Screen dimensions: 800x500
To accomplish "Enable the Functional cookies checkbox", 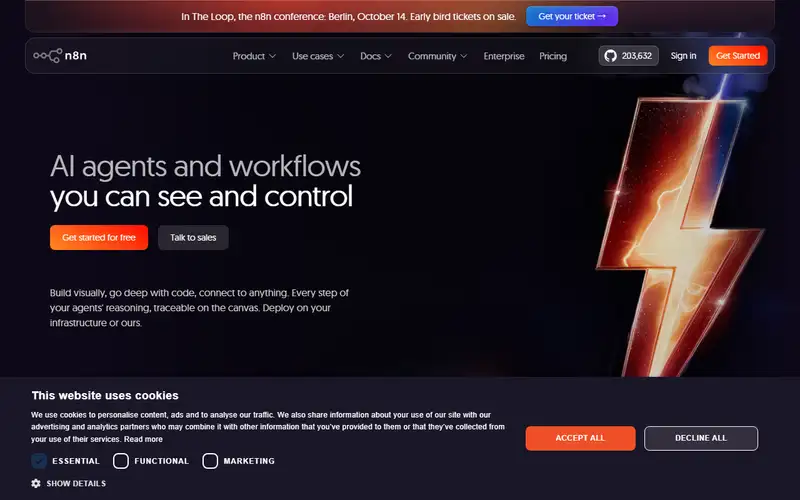I will click(x=121, y=461).
